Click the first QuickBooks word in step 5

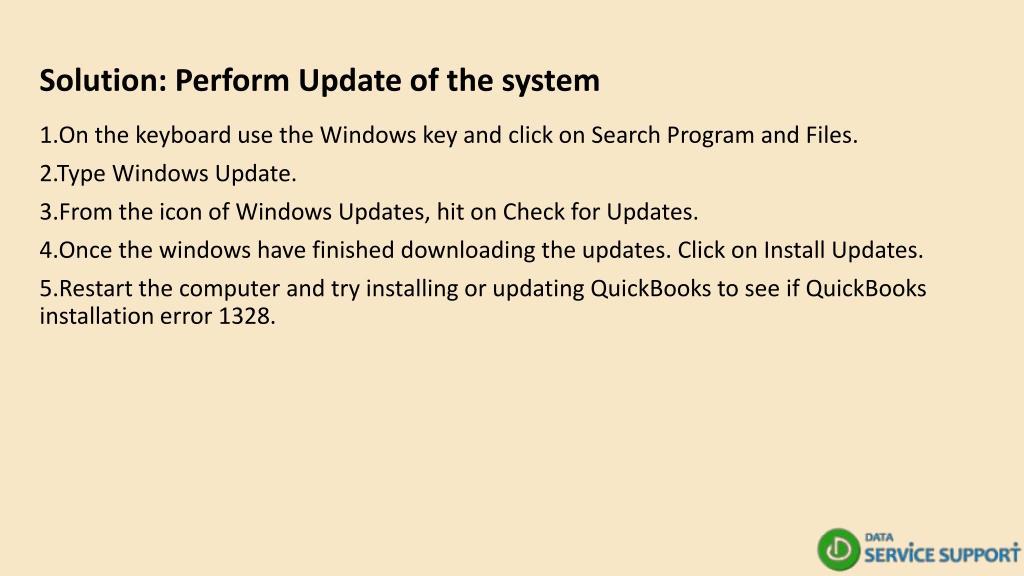point(650,289)
